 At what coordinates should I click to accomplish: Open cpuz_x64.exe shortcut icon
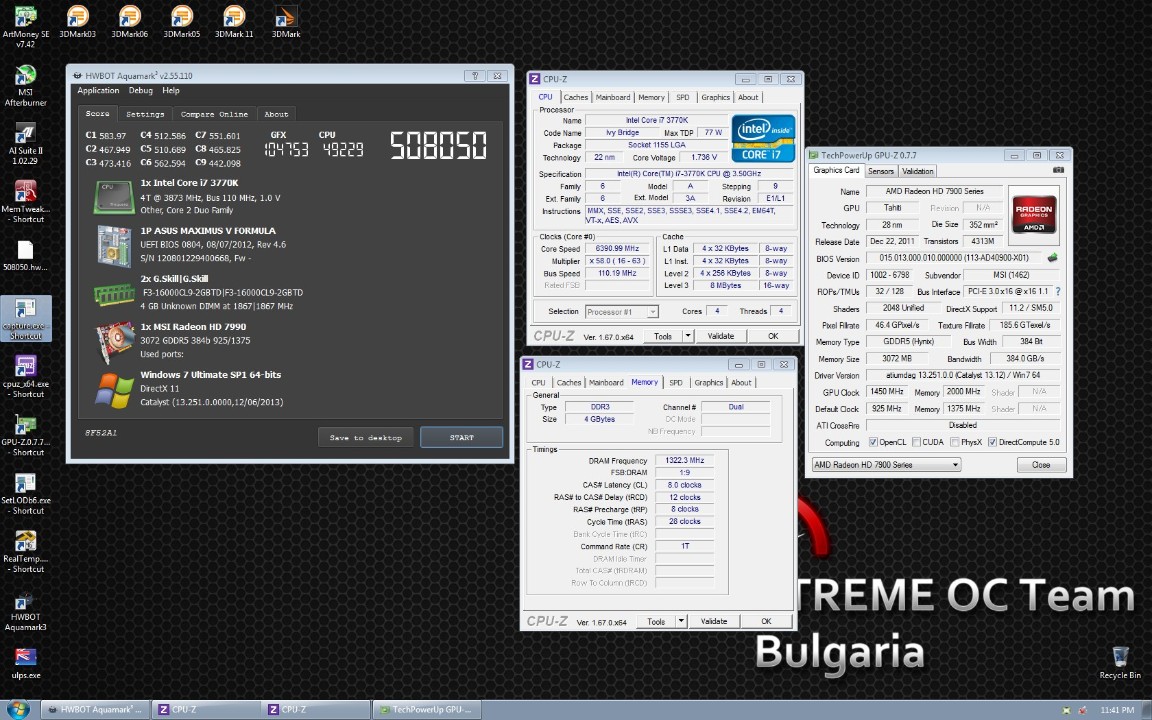click(x=26, y=376)
